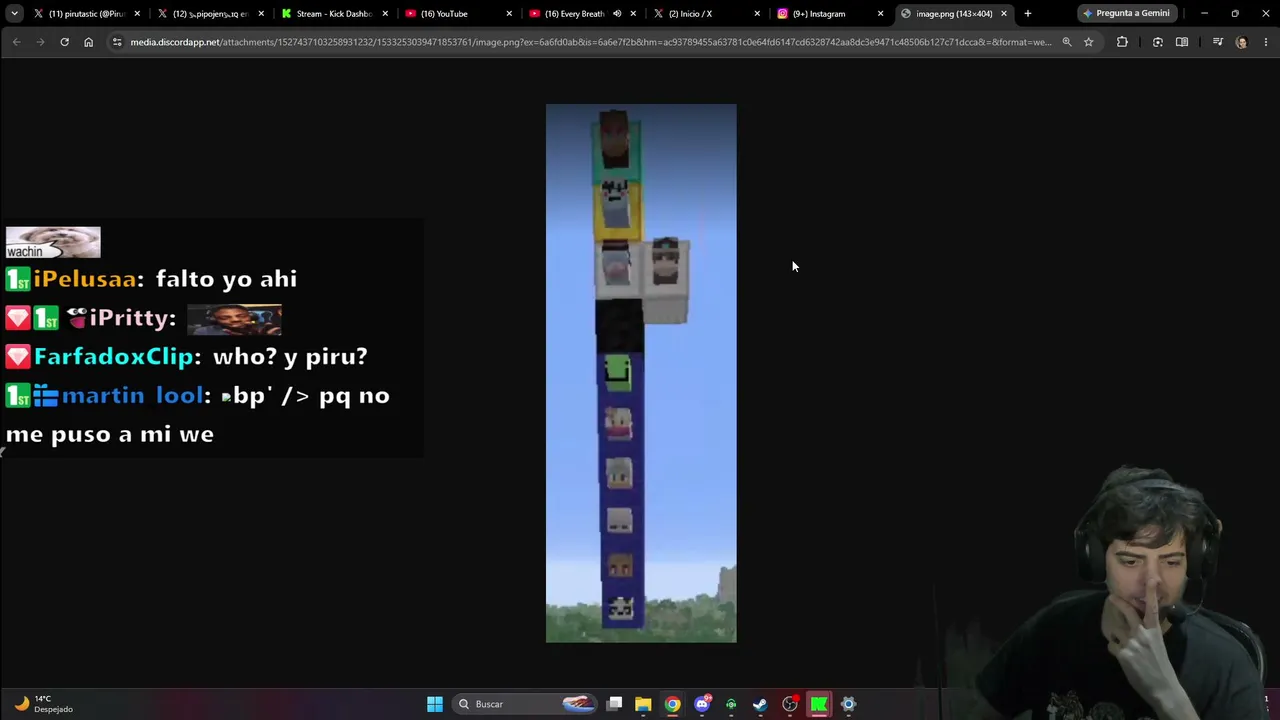Viewport: 1280px width, 720px height.
Task: Switch to the Stream - Kick Dashboard tab
Action: click(334, 14)
